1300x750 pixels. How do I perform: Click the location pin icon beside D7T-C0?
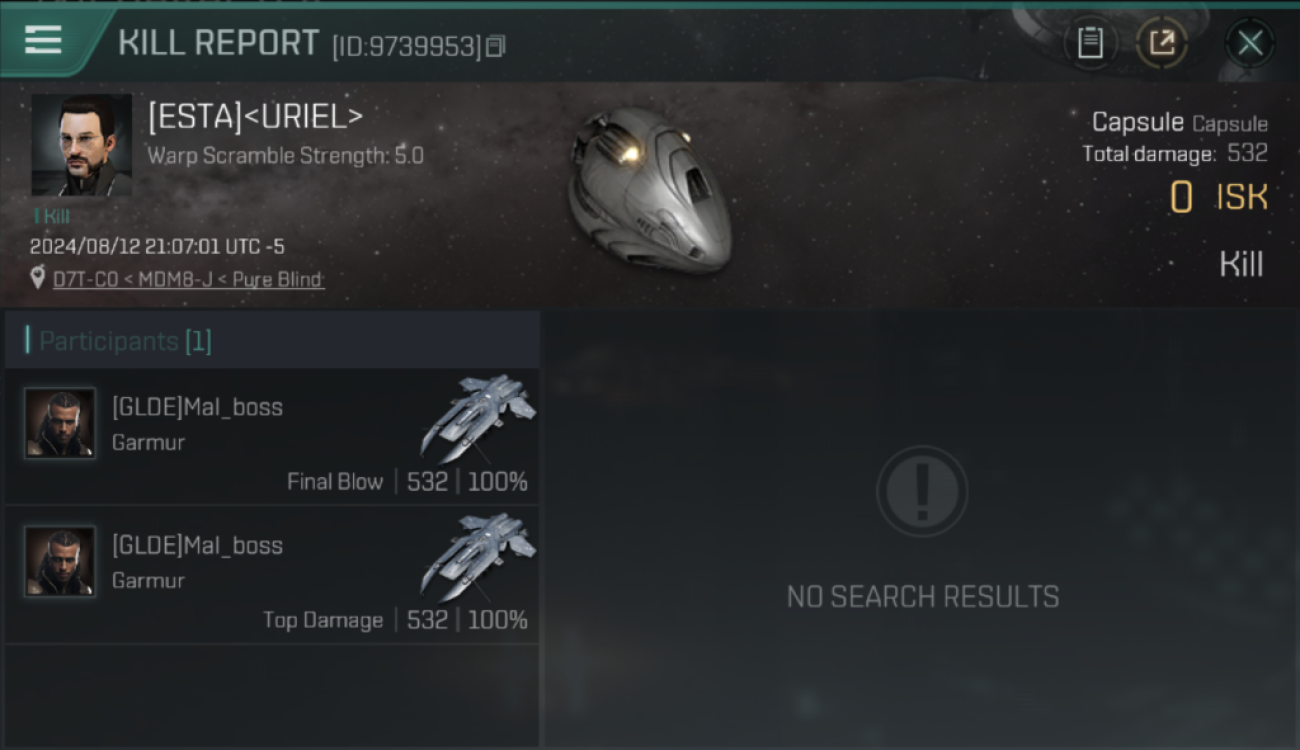point(38,279)
